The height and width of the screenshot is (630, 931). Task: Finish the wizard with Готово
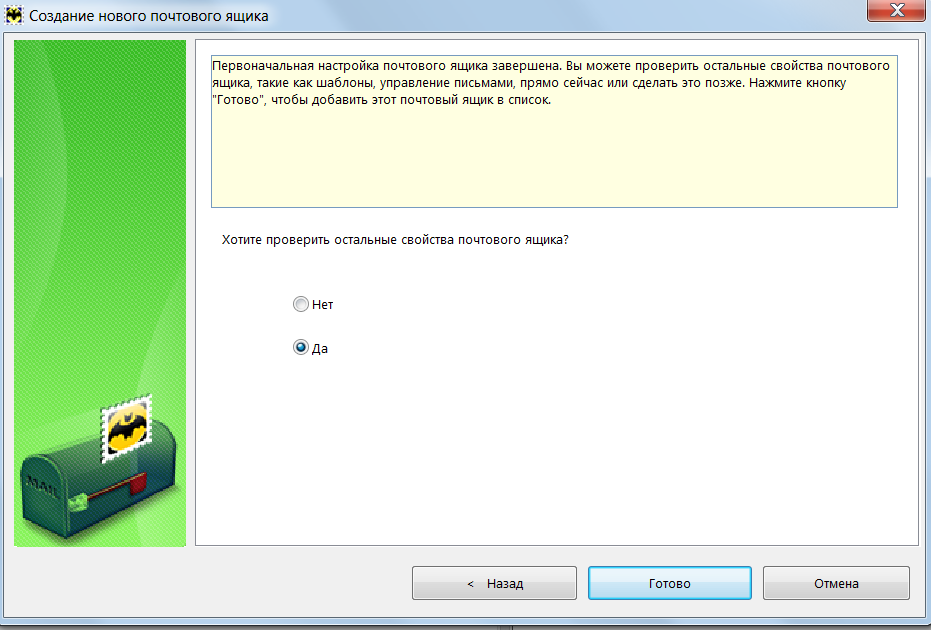(670, 583)
